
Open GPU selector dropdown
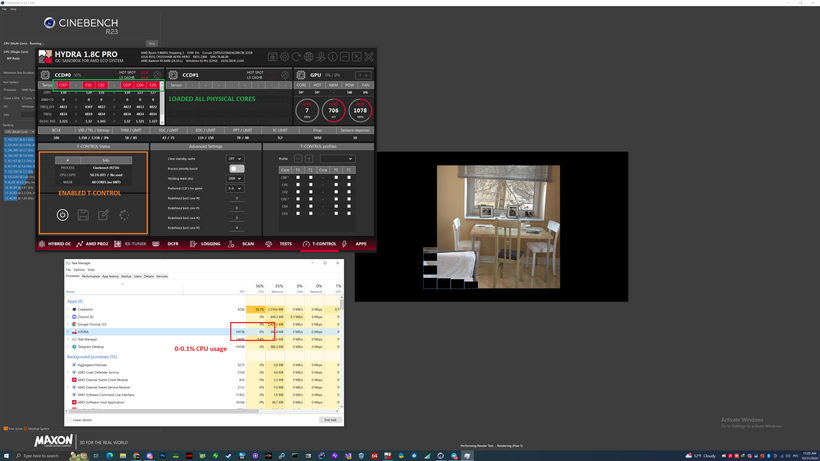[362, 75]
